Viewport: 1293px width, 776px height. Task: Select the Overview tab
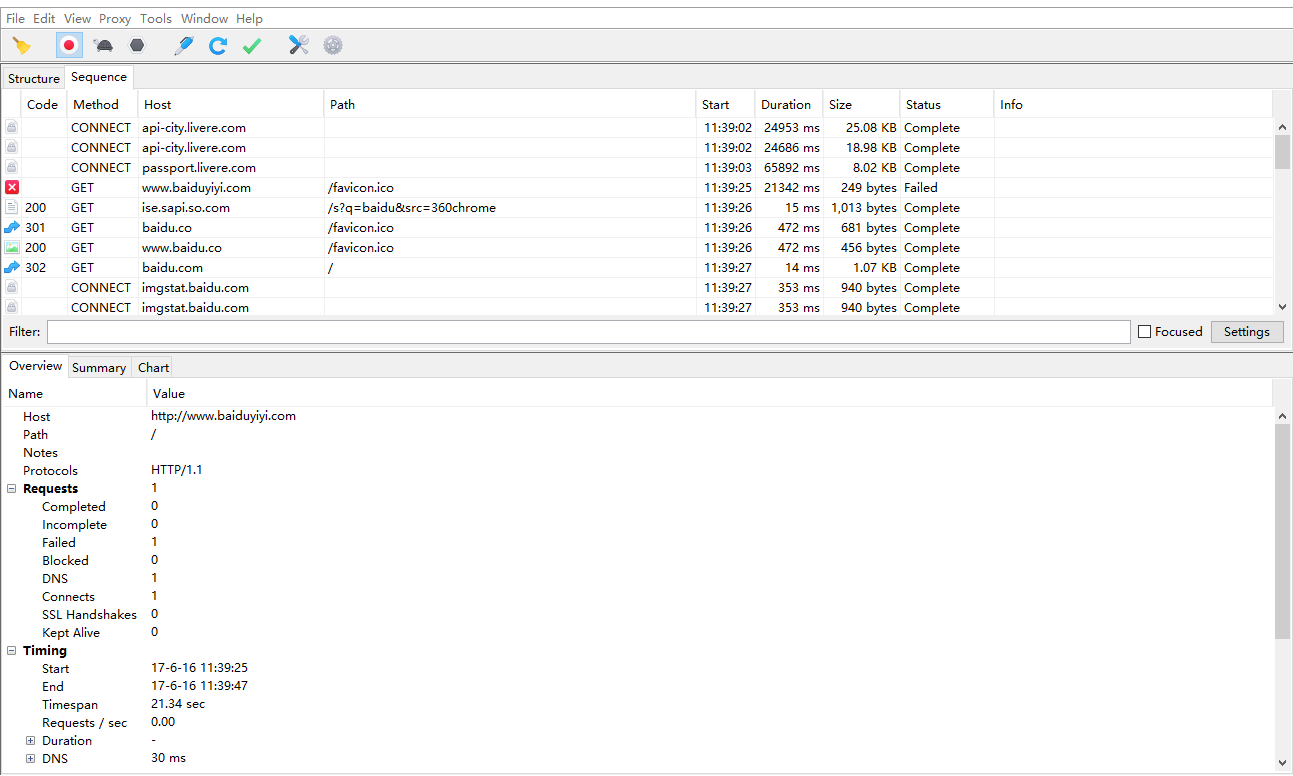35,366
